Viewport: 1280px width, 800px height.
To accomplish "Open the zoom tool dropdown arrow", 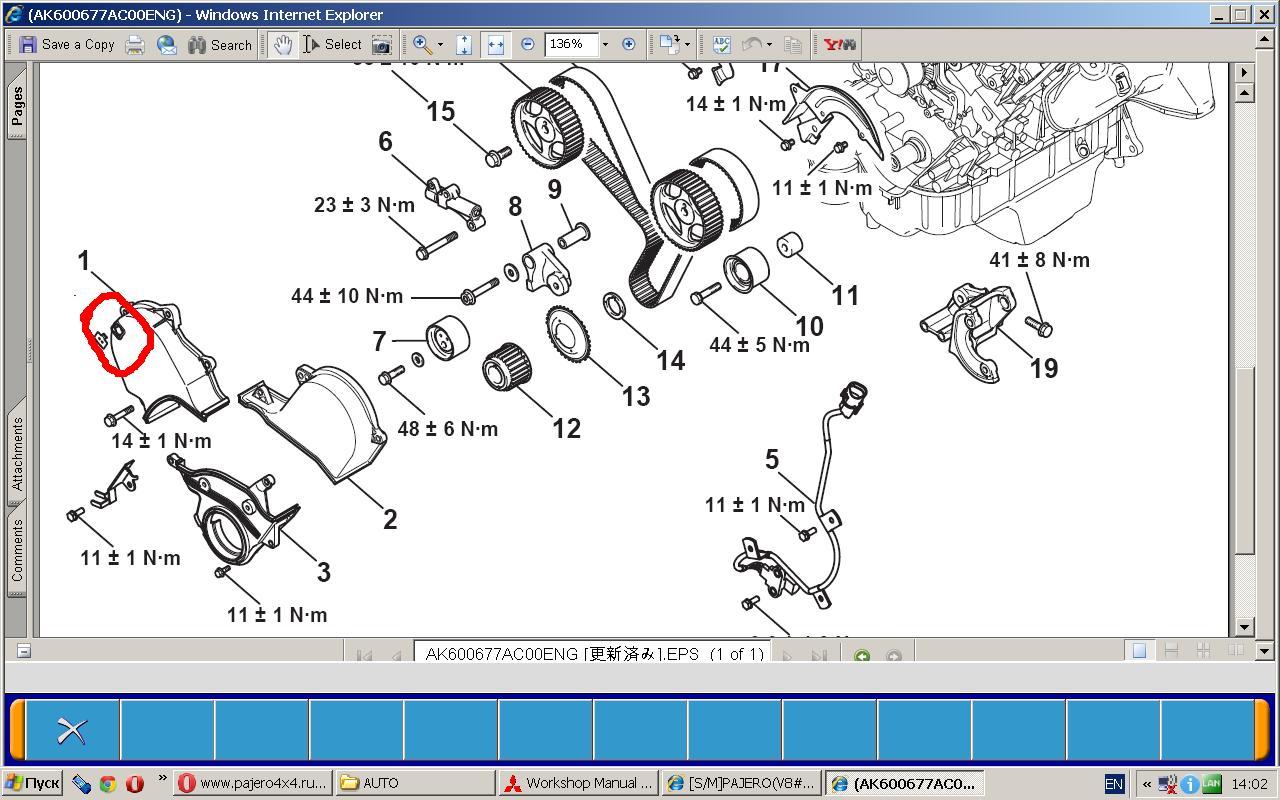I will pos(440,45).
